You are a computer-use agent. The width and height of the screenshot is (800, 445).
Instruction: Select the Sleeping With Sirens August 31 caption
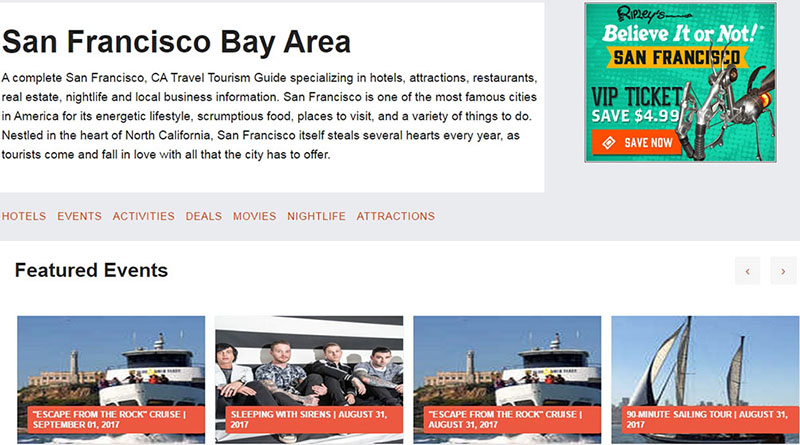point(308,419)
